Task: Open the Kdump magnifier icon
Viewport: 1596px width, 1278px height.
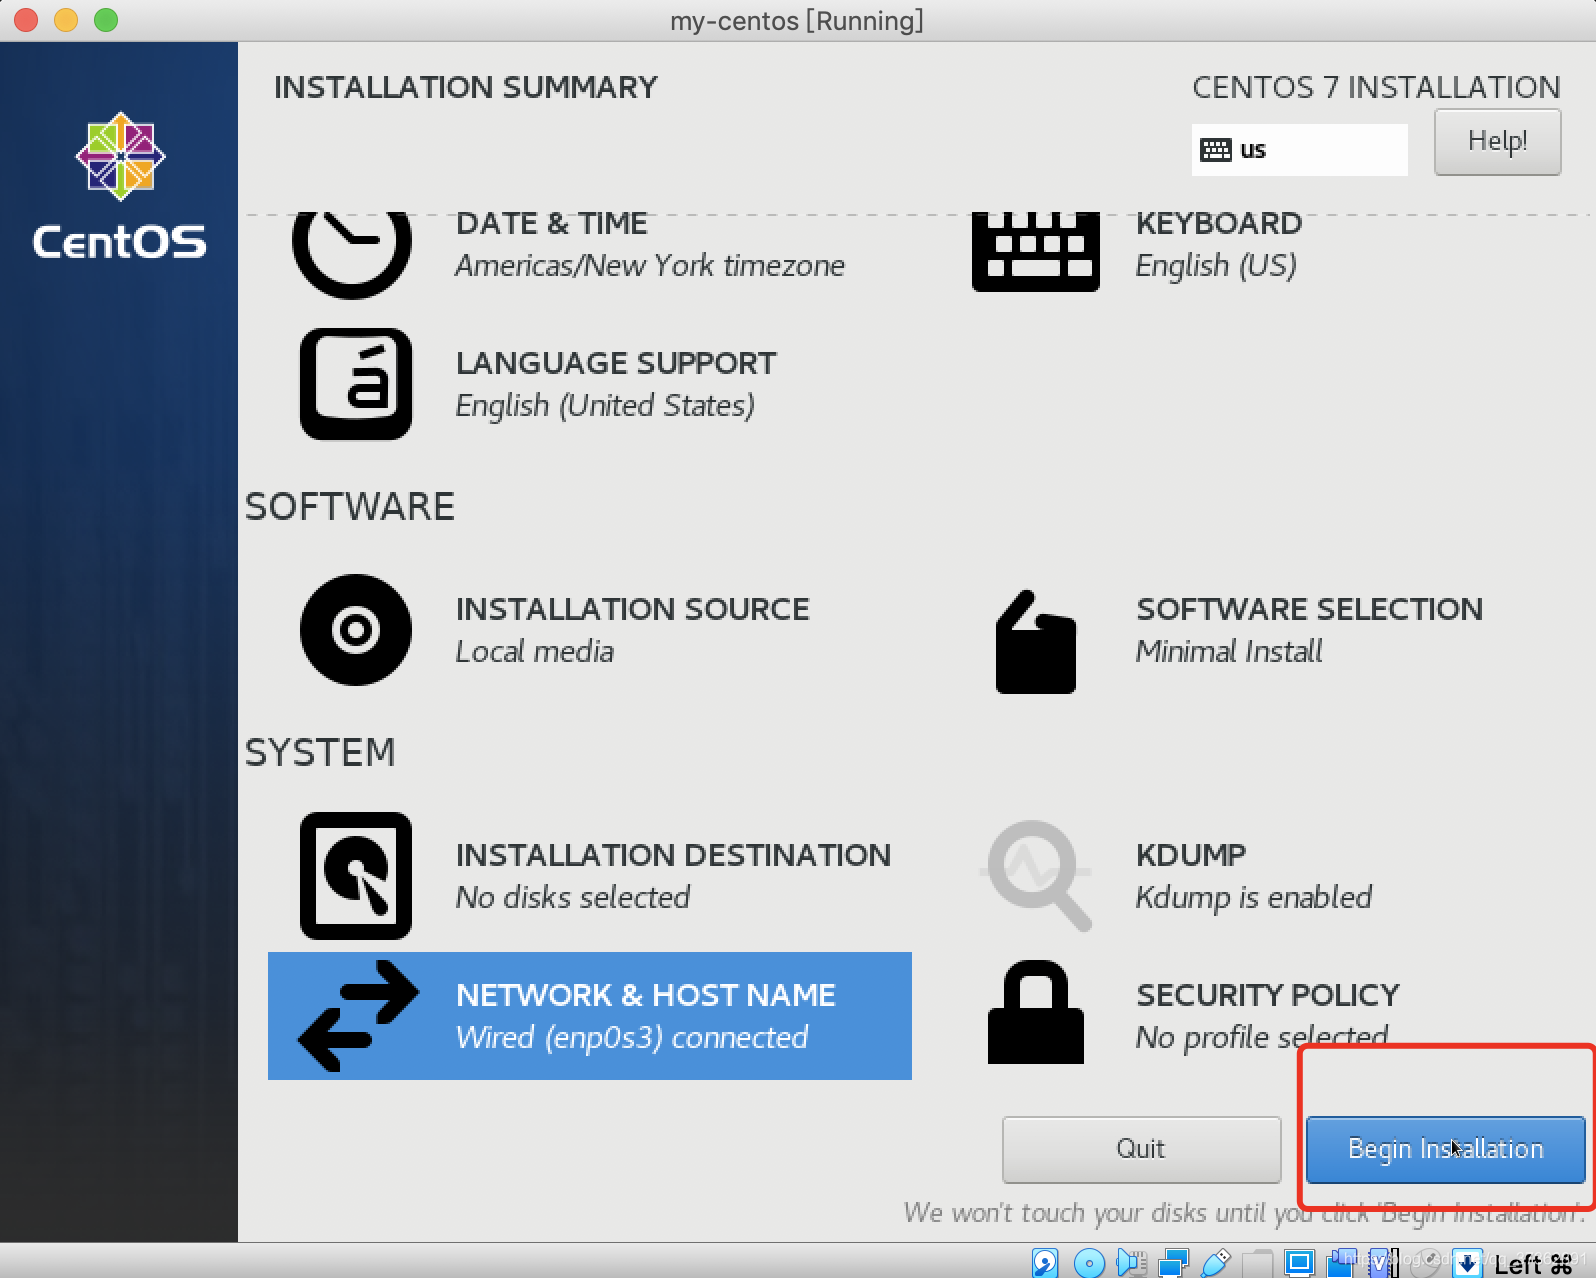Action: point(1038,876)
